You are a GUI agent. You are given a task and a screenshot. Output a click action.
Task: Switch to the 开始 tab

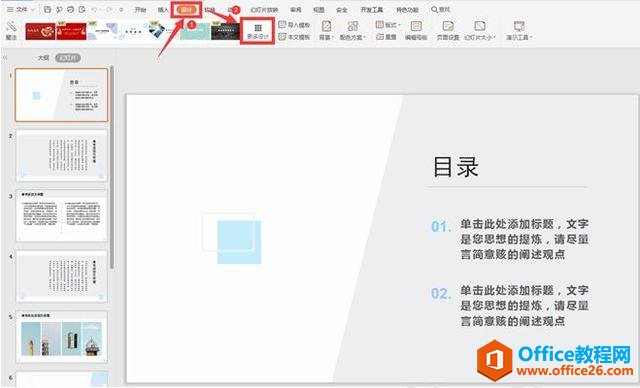point(140,9)
